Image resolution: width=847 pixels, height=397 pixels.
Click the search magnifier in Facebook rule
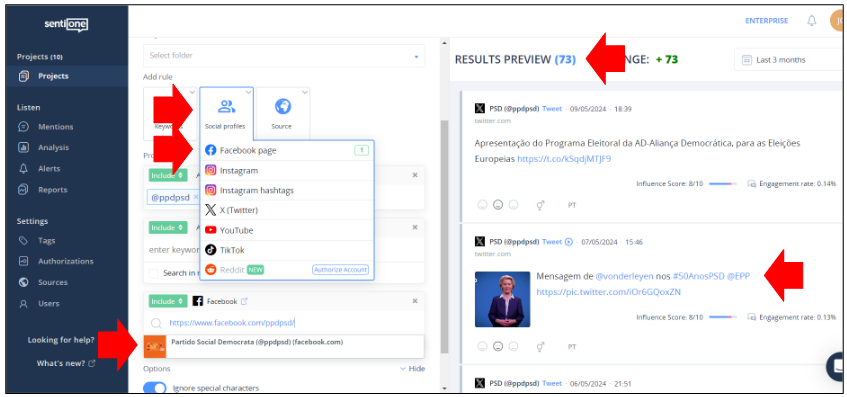pos(156,323)
